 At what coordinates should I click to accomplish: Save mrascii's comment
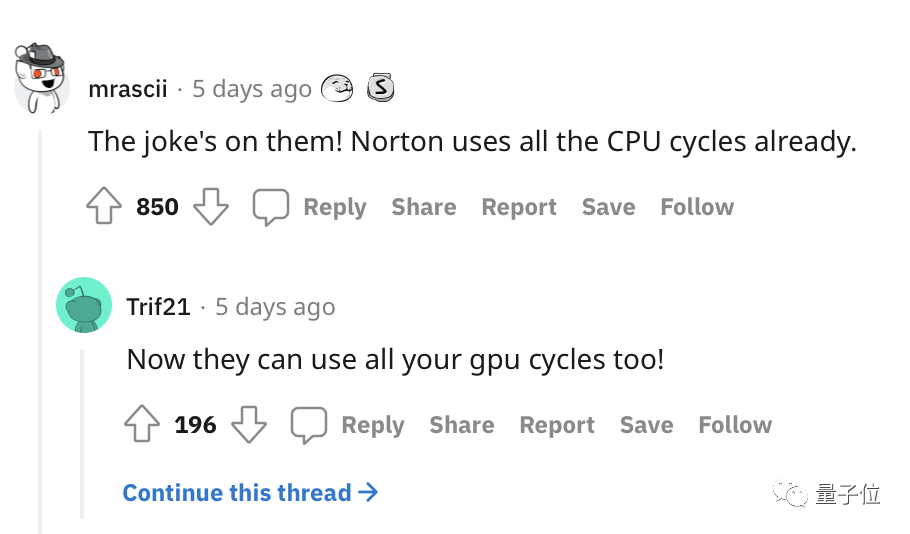[x=608, y=207]
